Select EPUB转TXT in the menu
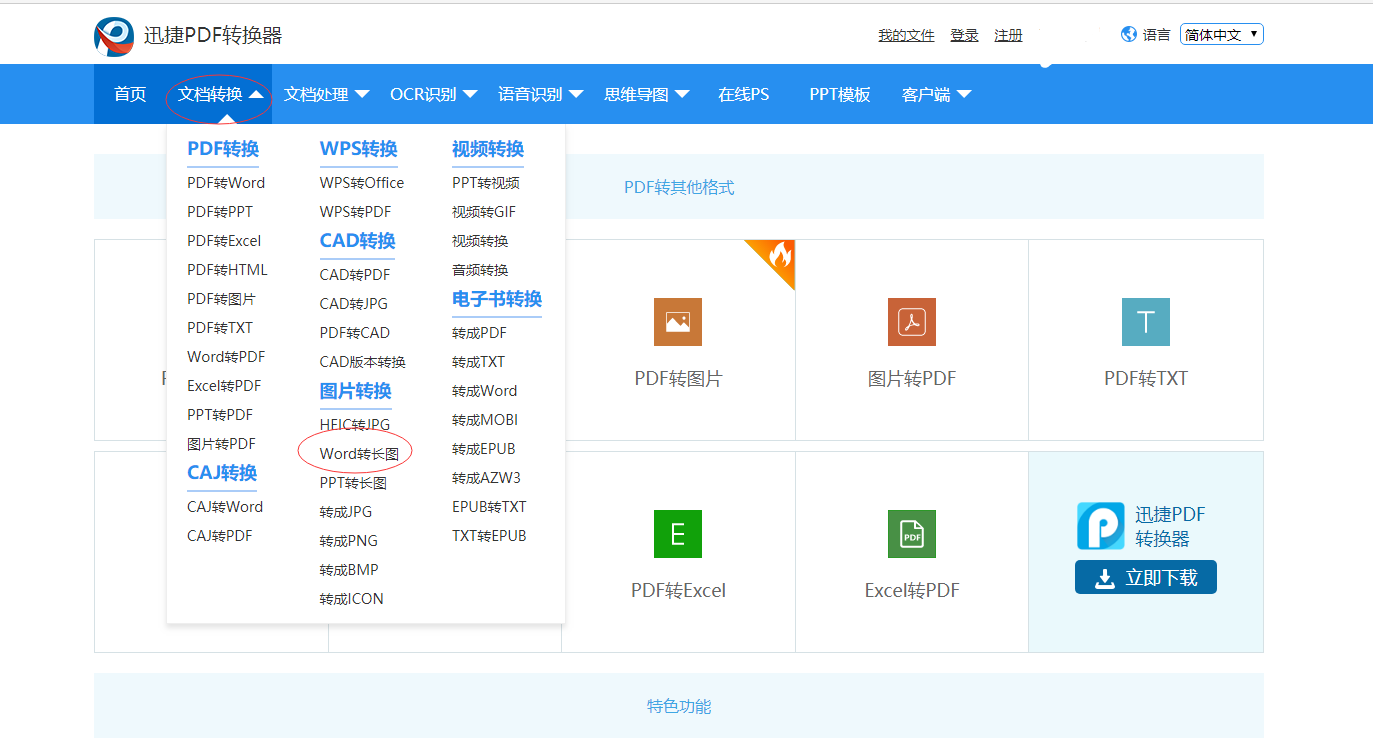 coord(489,507)
